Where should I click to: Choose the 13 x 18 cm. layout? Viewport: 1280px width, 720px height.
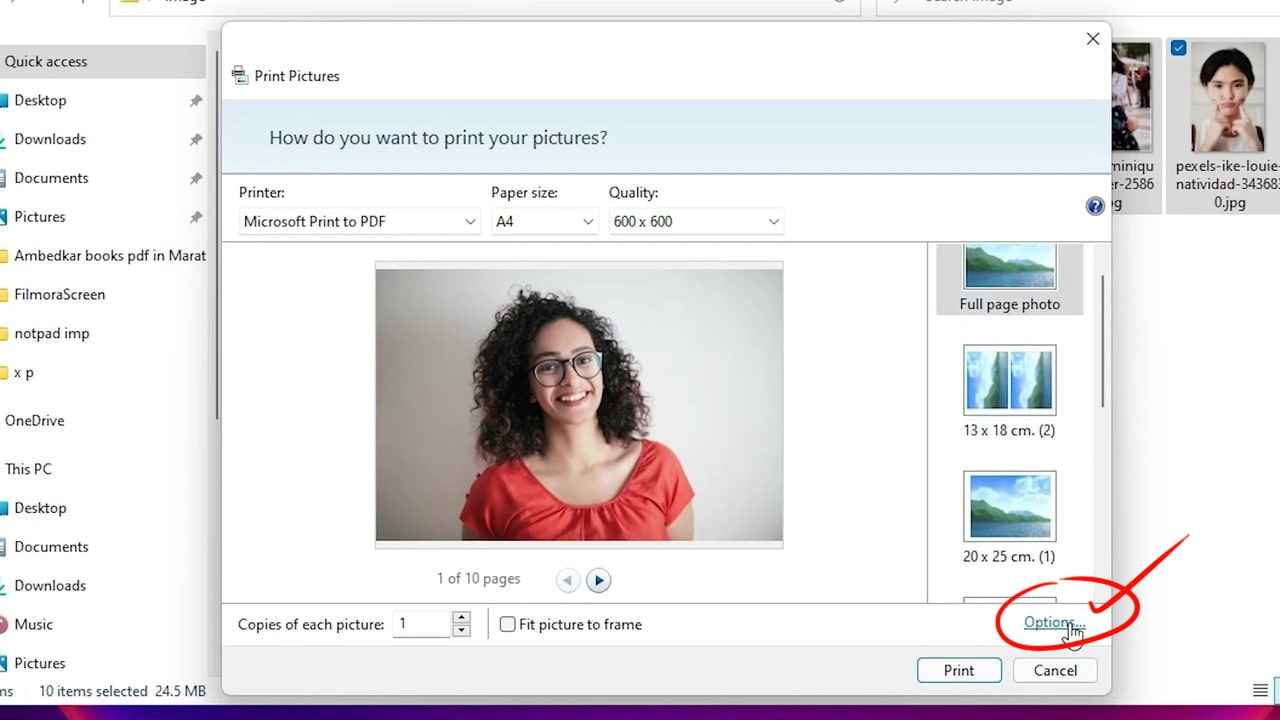[x=1009, y=391]
